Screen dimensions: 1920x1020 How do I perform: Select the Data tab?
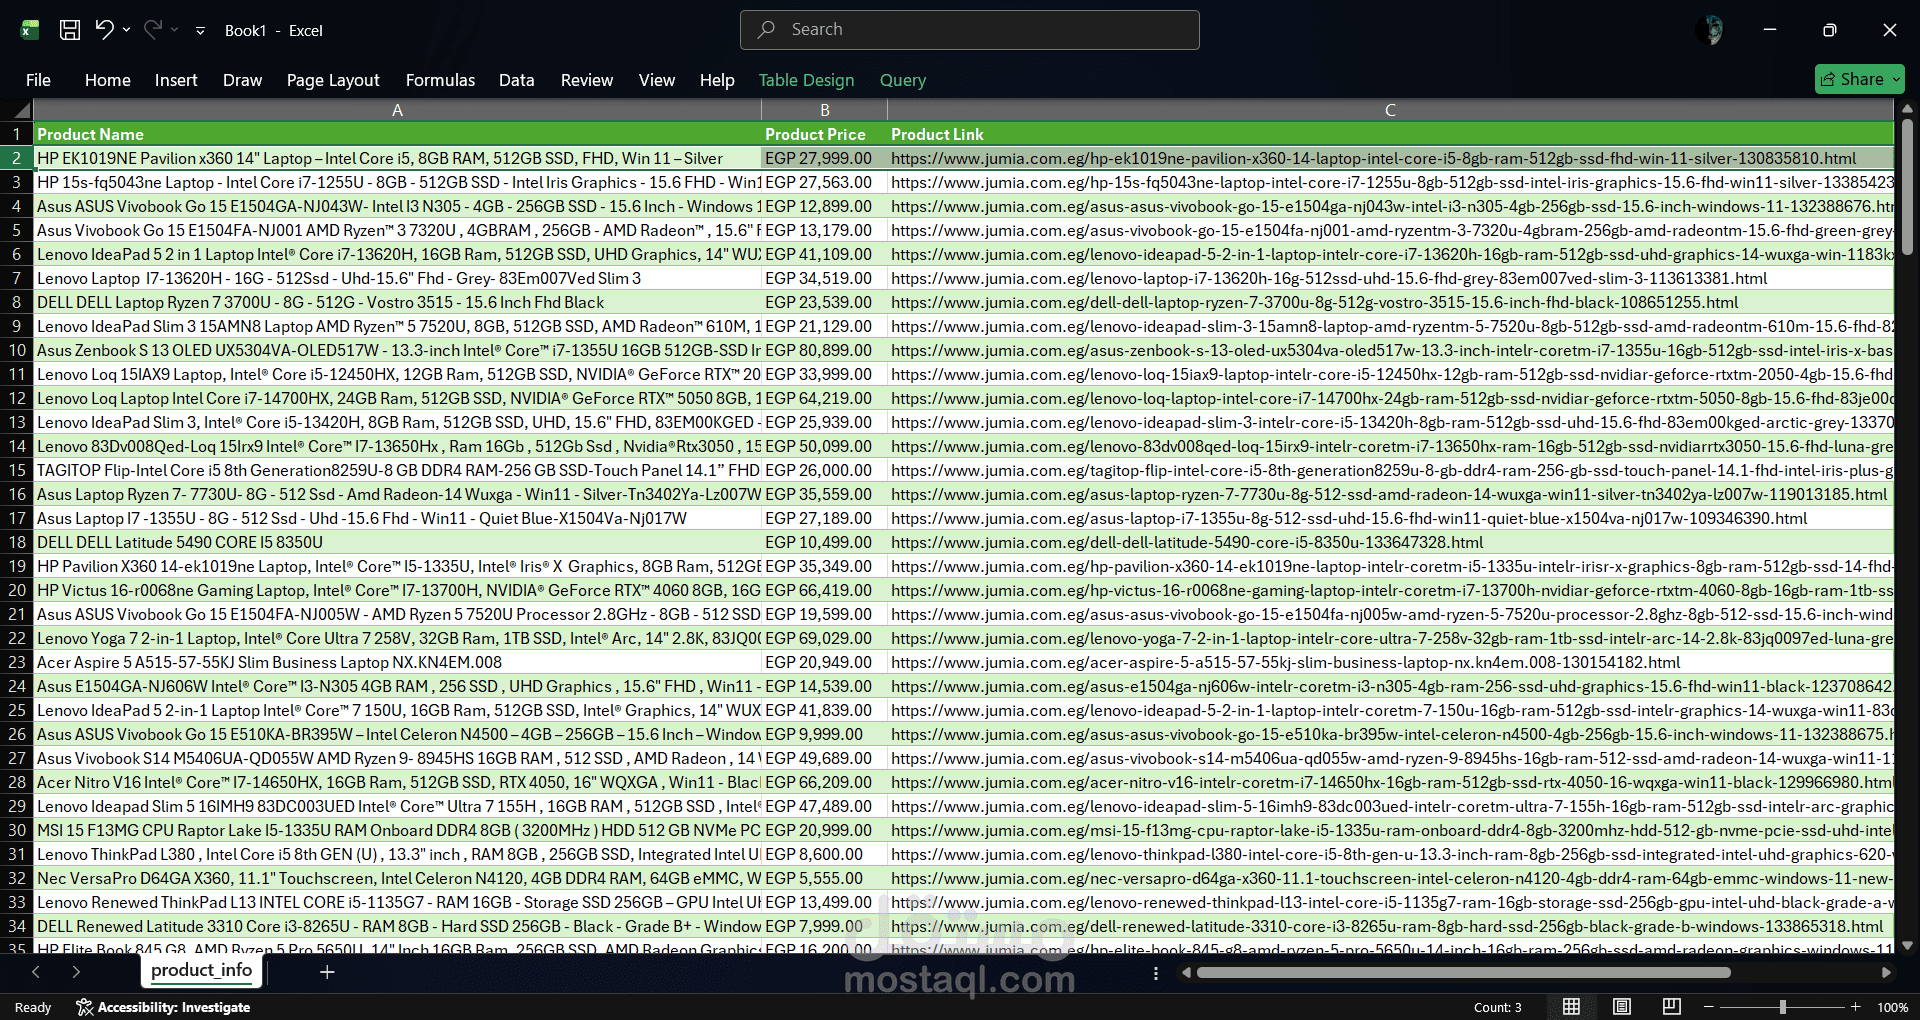(517, 80)
